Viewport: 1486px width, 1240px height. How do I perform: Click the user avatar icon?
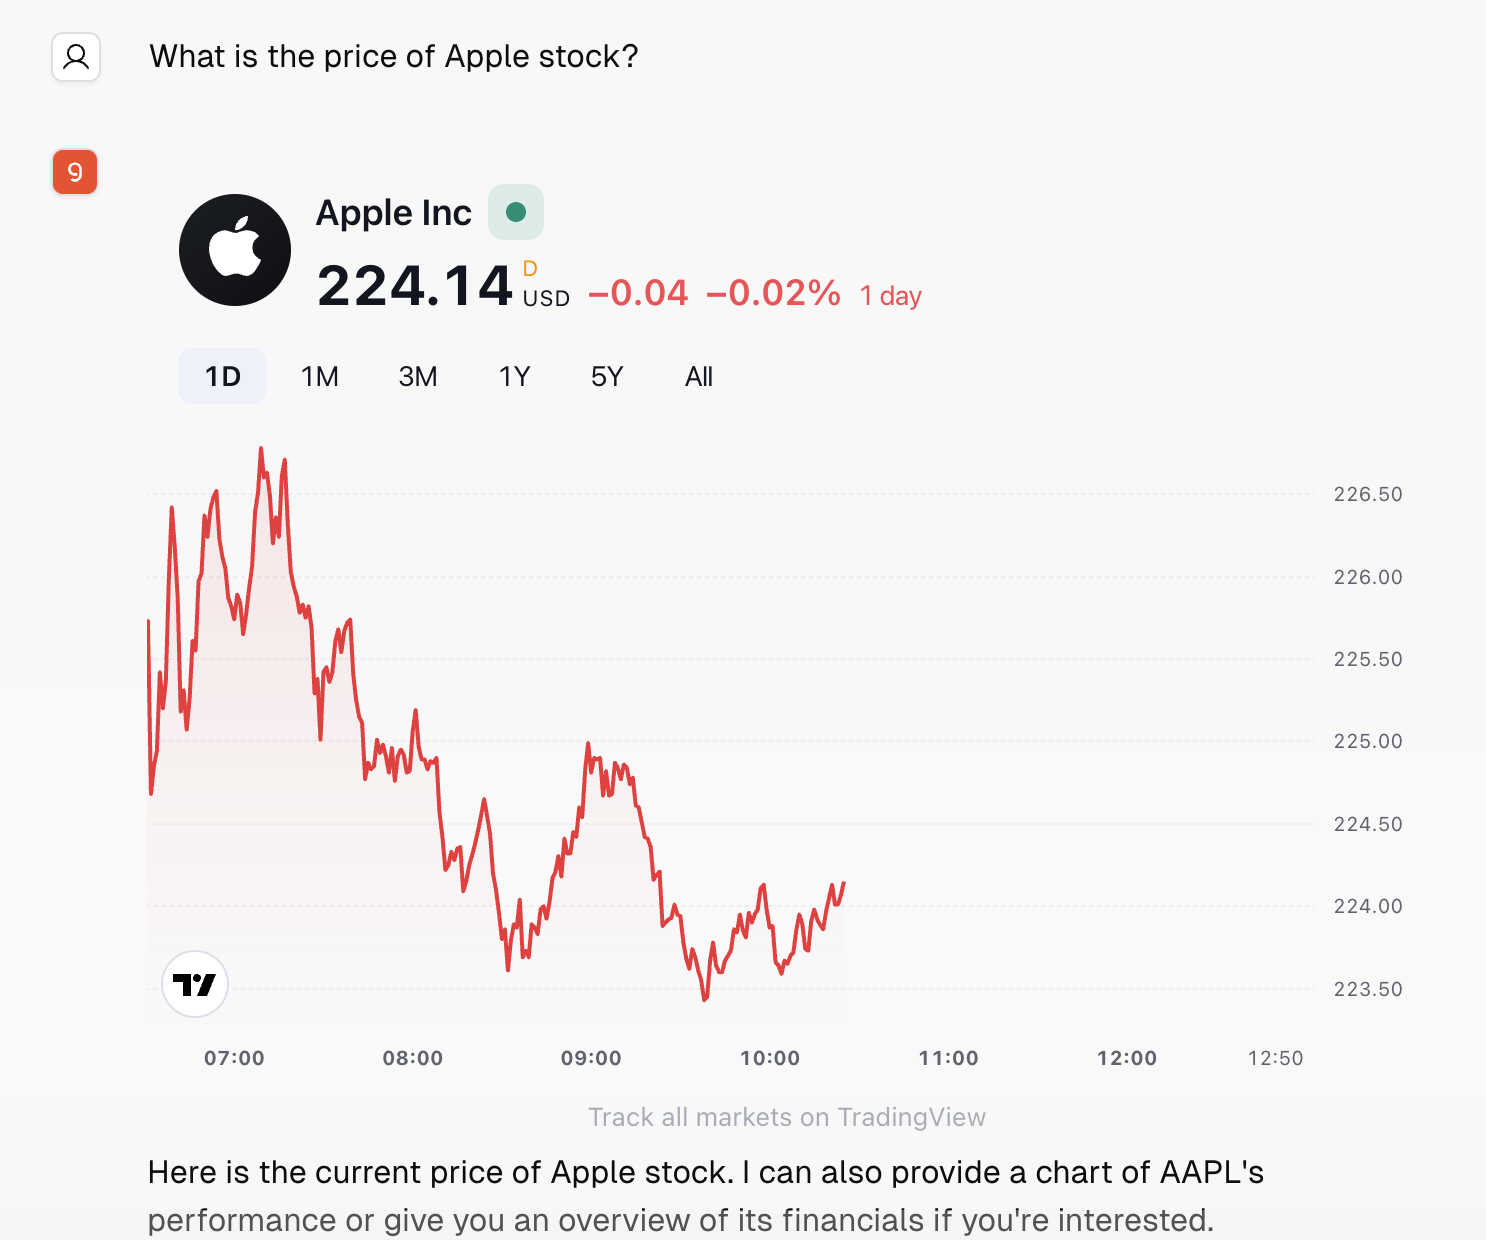76,57
